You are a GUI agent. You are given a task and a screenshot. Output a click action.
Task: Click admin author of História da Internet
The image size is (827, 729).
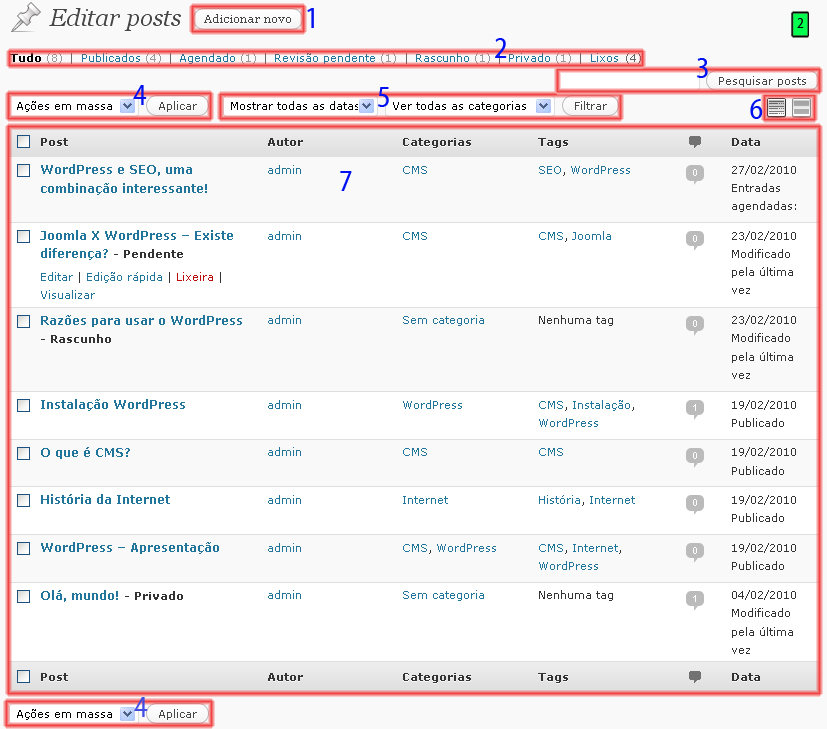click(x=284, y=500)
